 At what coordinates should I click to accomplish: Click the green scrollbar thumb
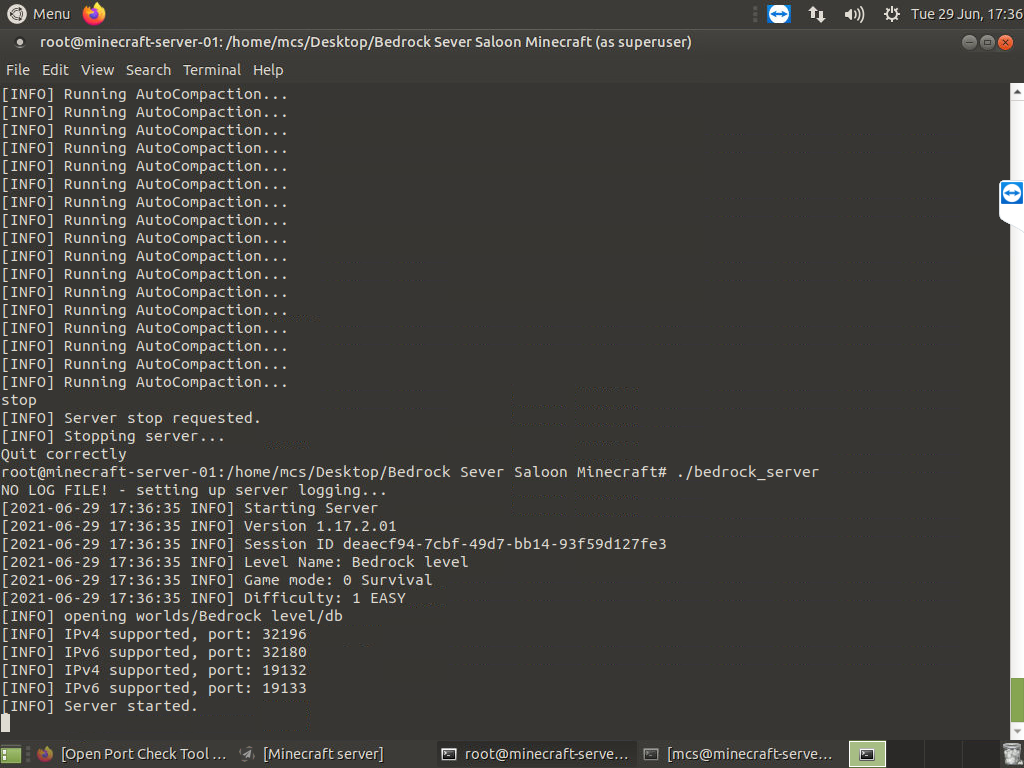(x=1017, y=699)
